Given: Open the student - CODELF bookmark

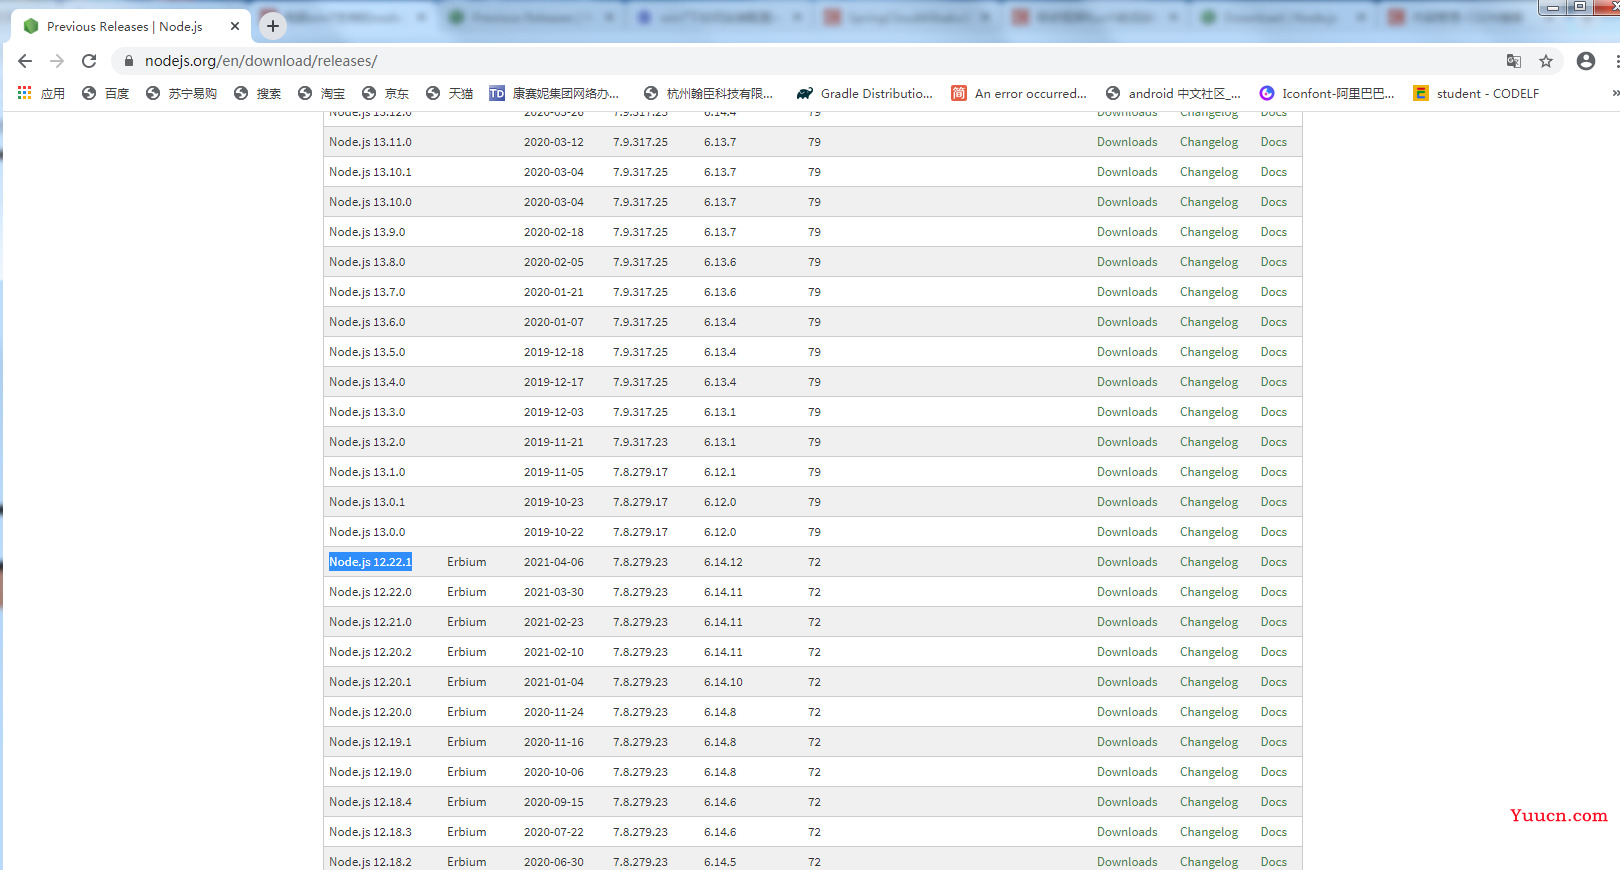Looking at the screenshot, I should (x=1476, y=93).
